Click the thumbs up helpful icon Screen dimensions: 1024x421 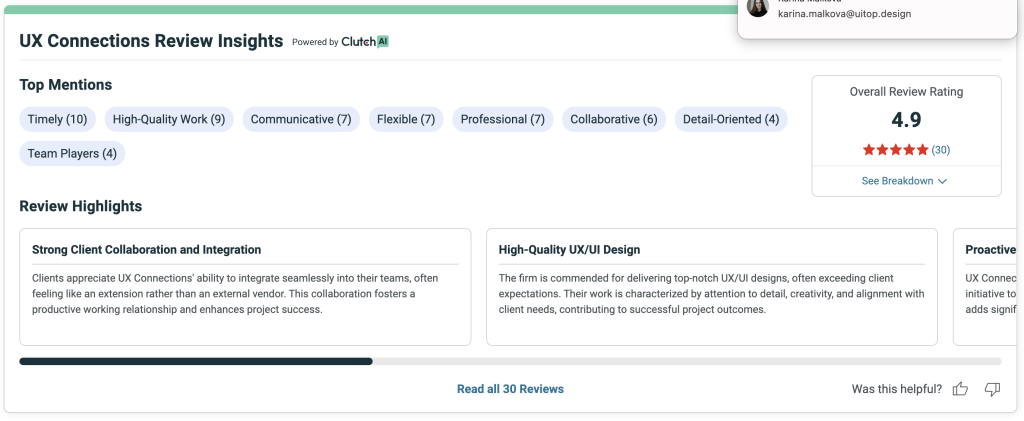pyautogui.click(x=960, y=389)
